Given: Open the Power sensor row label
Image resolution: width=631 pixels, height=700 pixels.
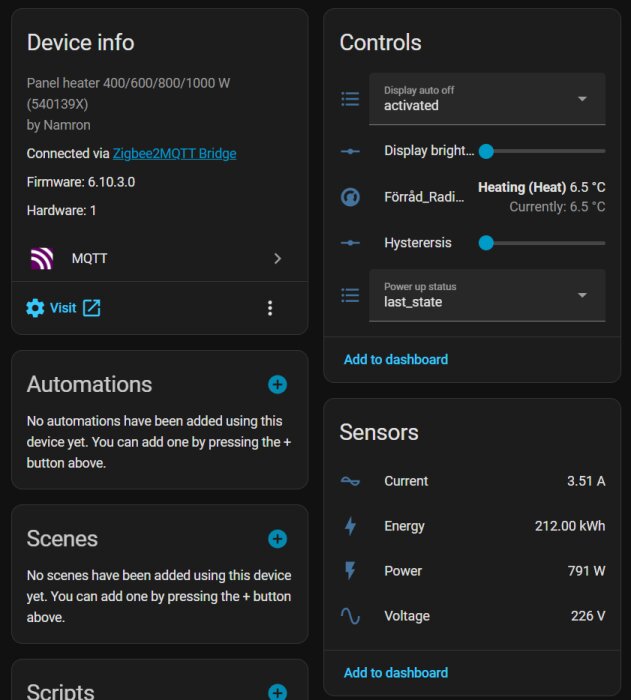Looking at the screenshot, I should [x=403, y=571].
